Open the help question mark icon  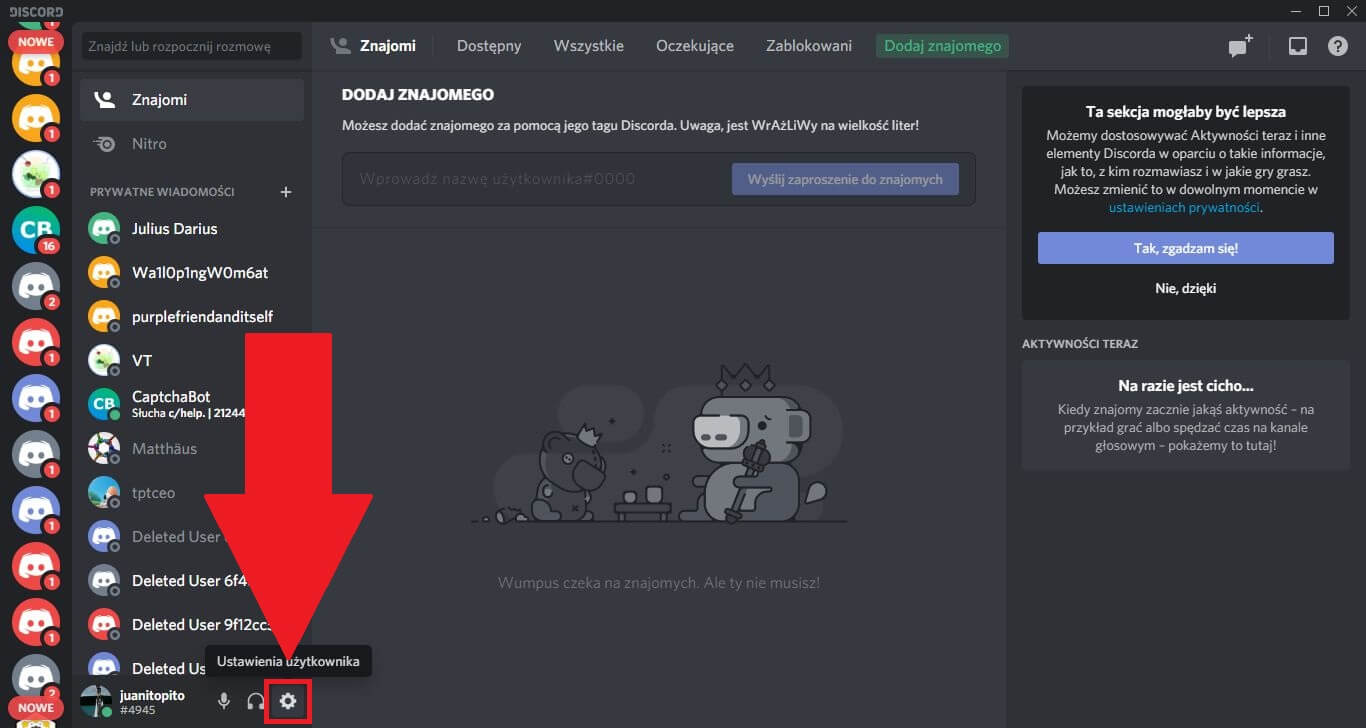coord(1337,46)
